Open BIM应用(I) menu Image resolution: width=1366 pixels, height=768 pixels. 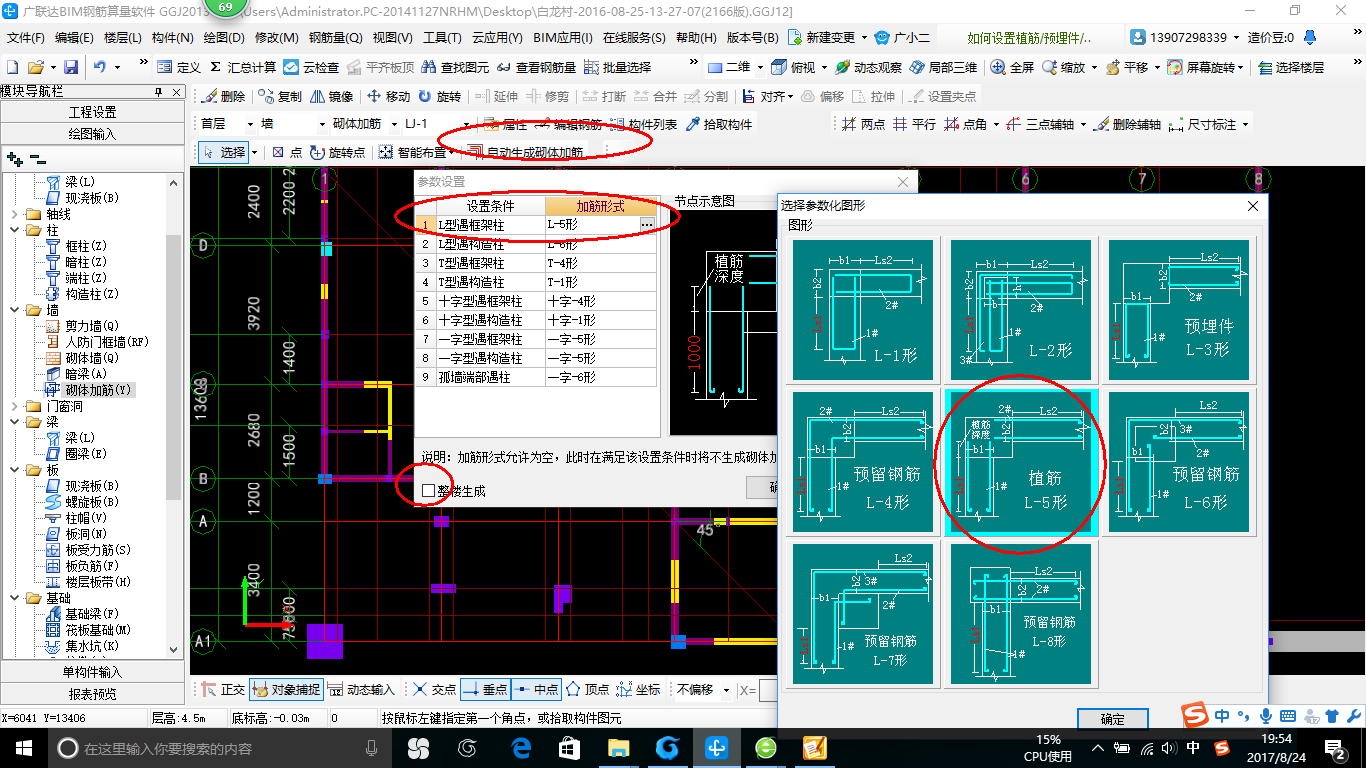tap(563, 37)
